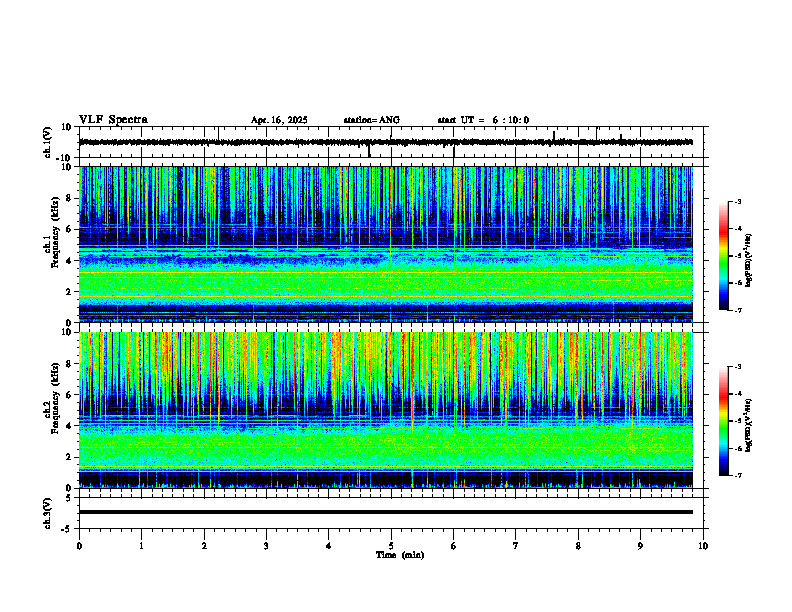Click the "1" tick on the time axis
Screen dimensions: 792x612
point(141,546)
